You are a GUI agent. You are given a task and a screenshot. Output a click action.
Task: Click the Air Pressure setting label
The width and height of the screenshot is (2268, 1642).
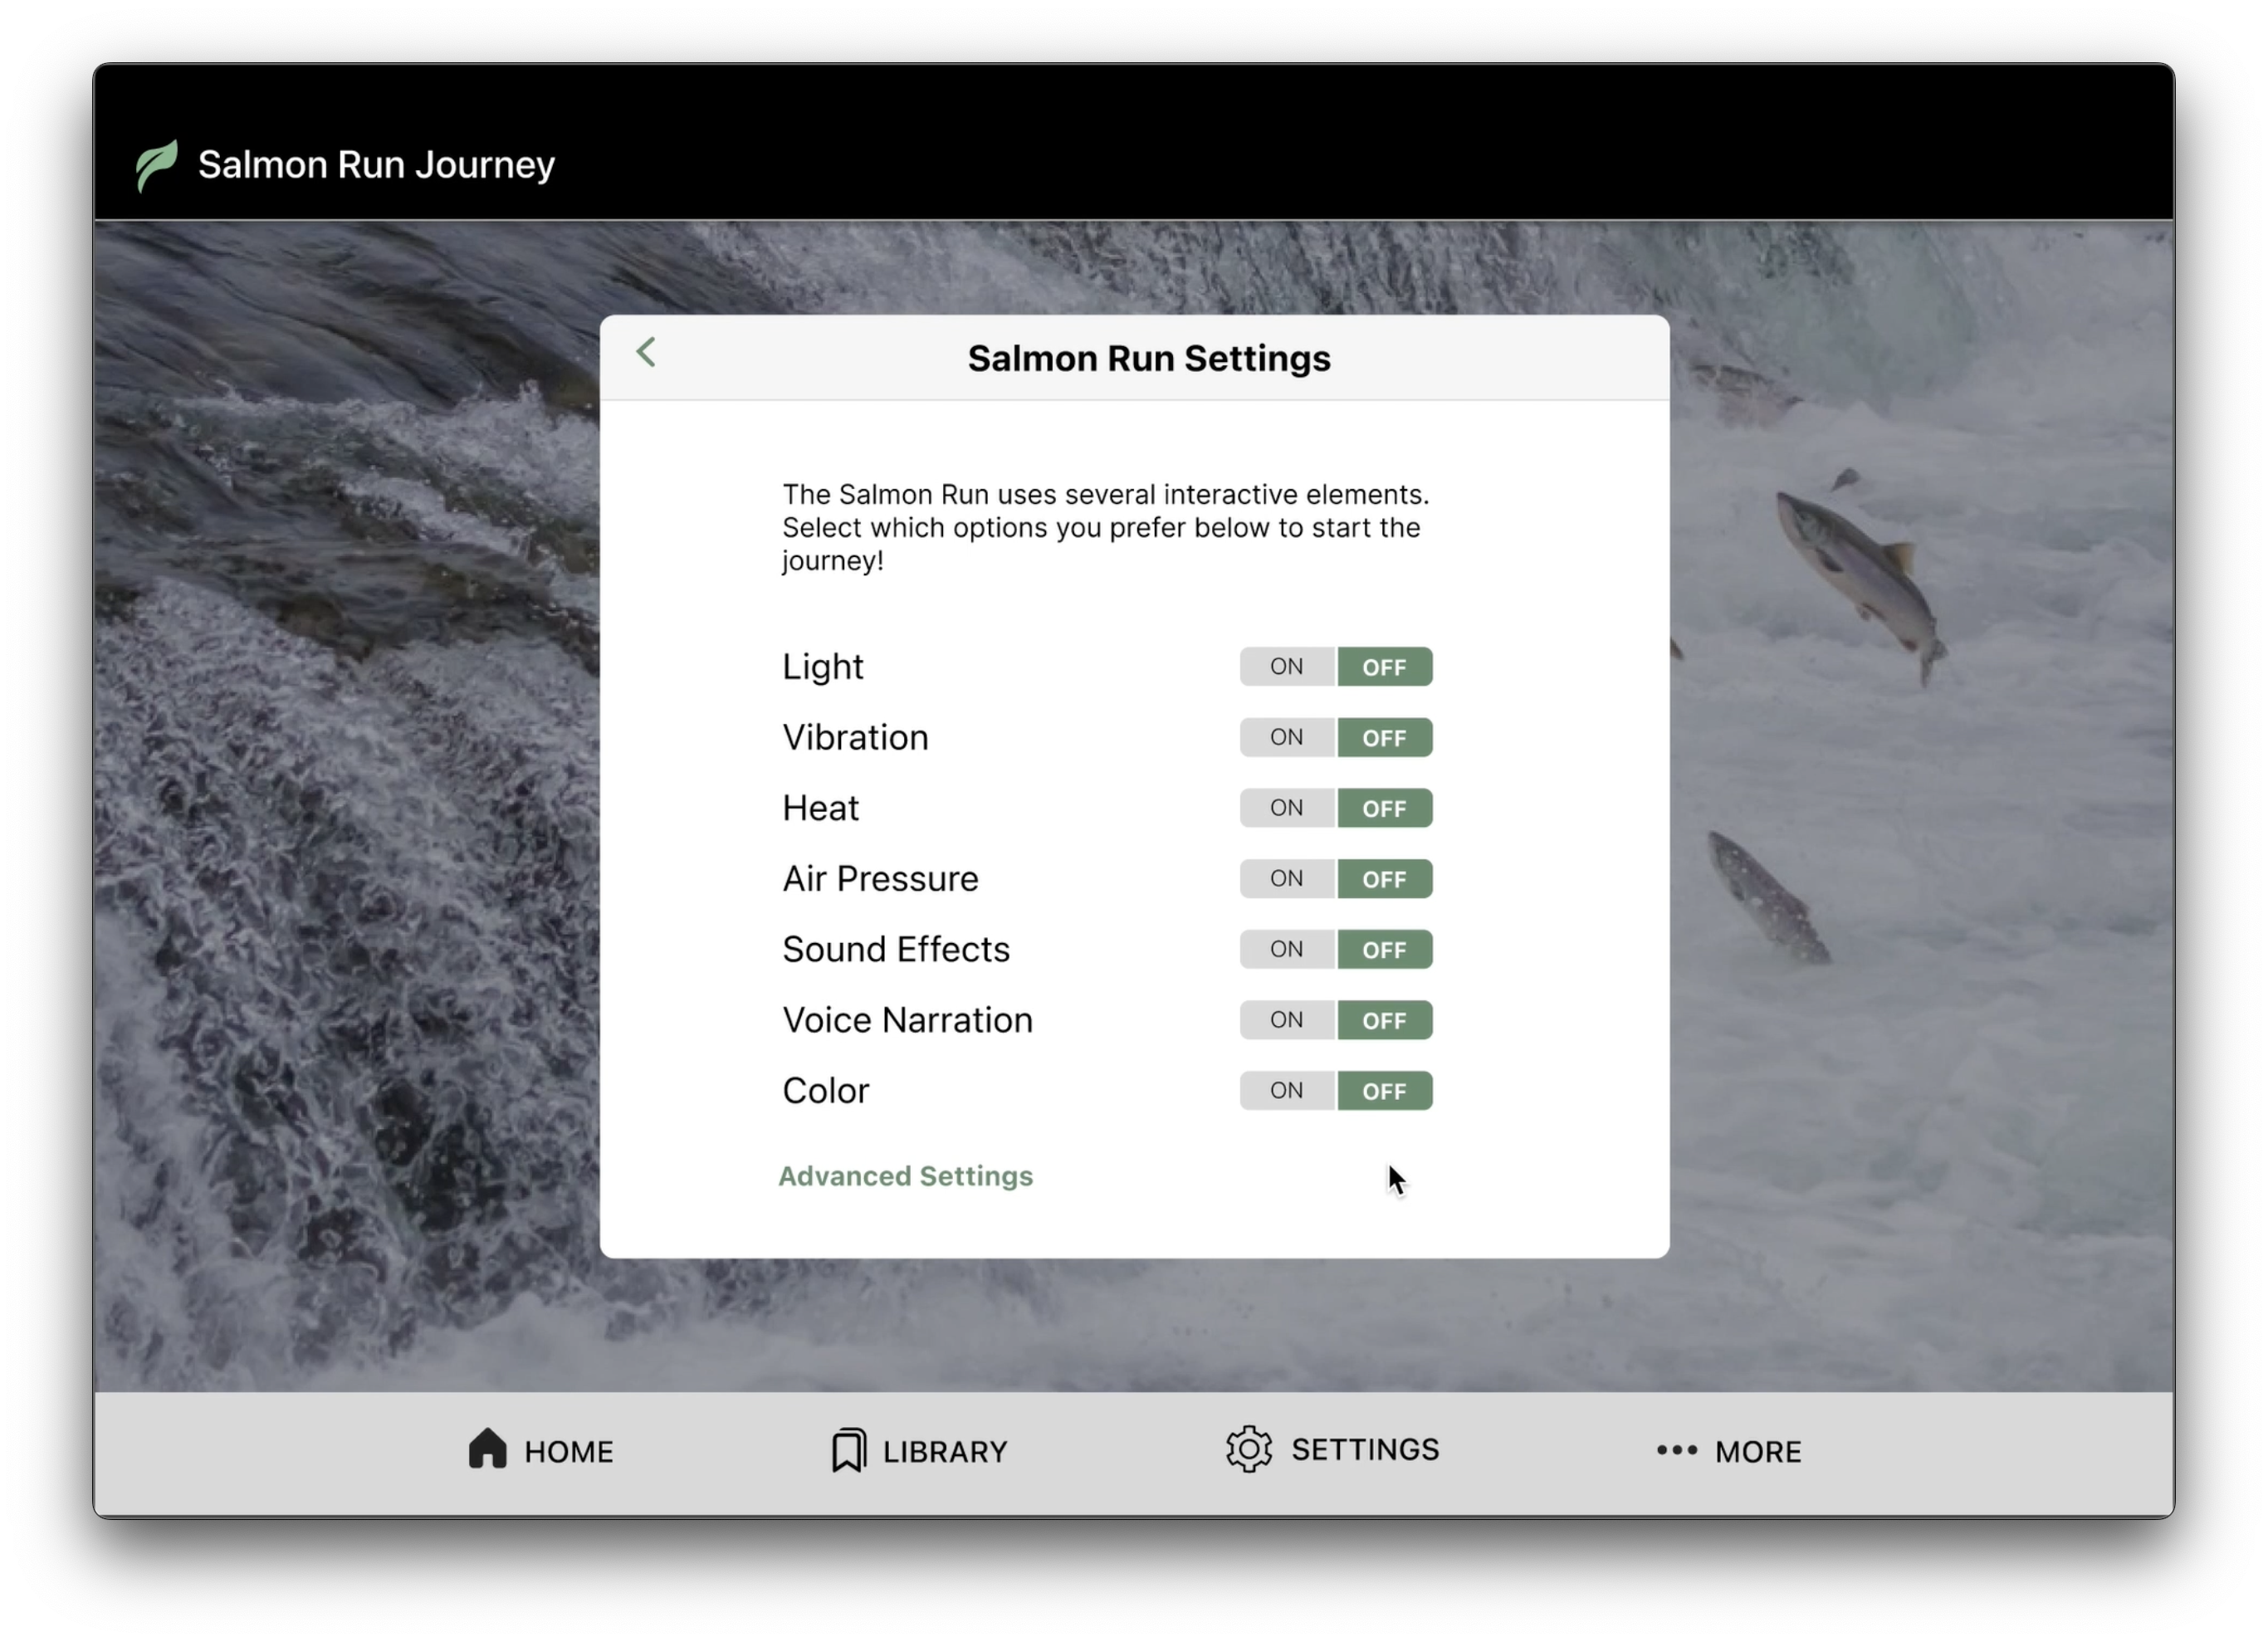tap(880, 879)
